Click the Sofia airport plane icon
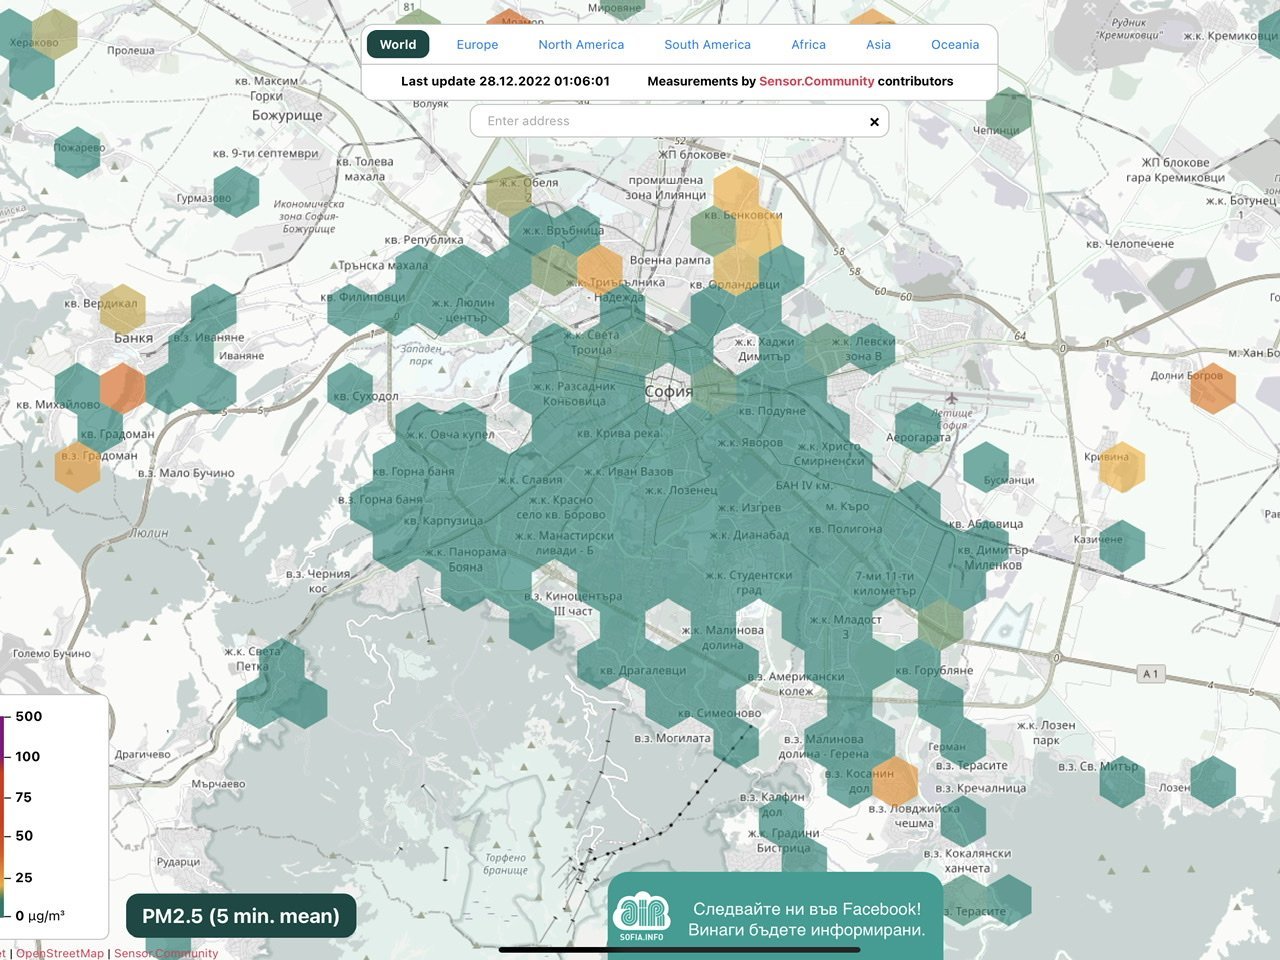Image resolution: width=1280 pixels, height=960 pixels. click(x=952, y=400)
